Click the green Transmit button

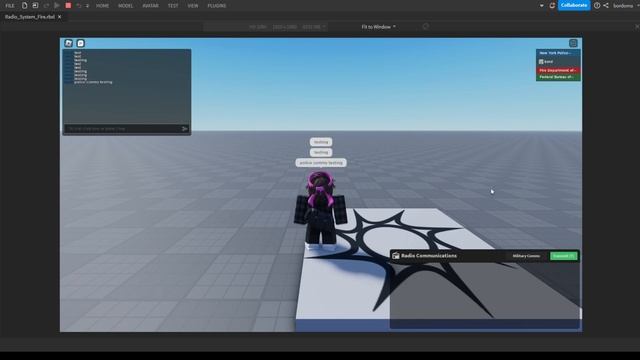point(564,256)
